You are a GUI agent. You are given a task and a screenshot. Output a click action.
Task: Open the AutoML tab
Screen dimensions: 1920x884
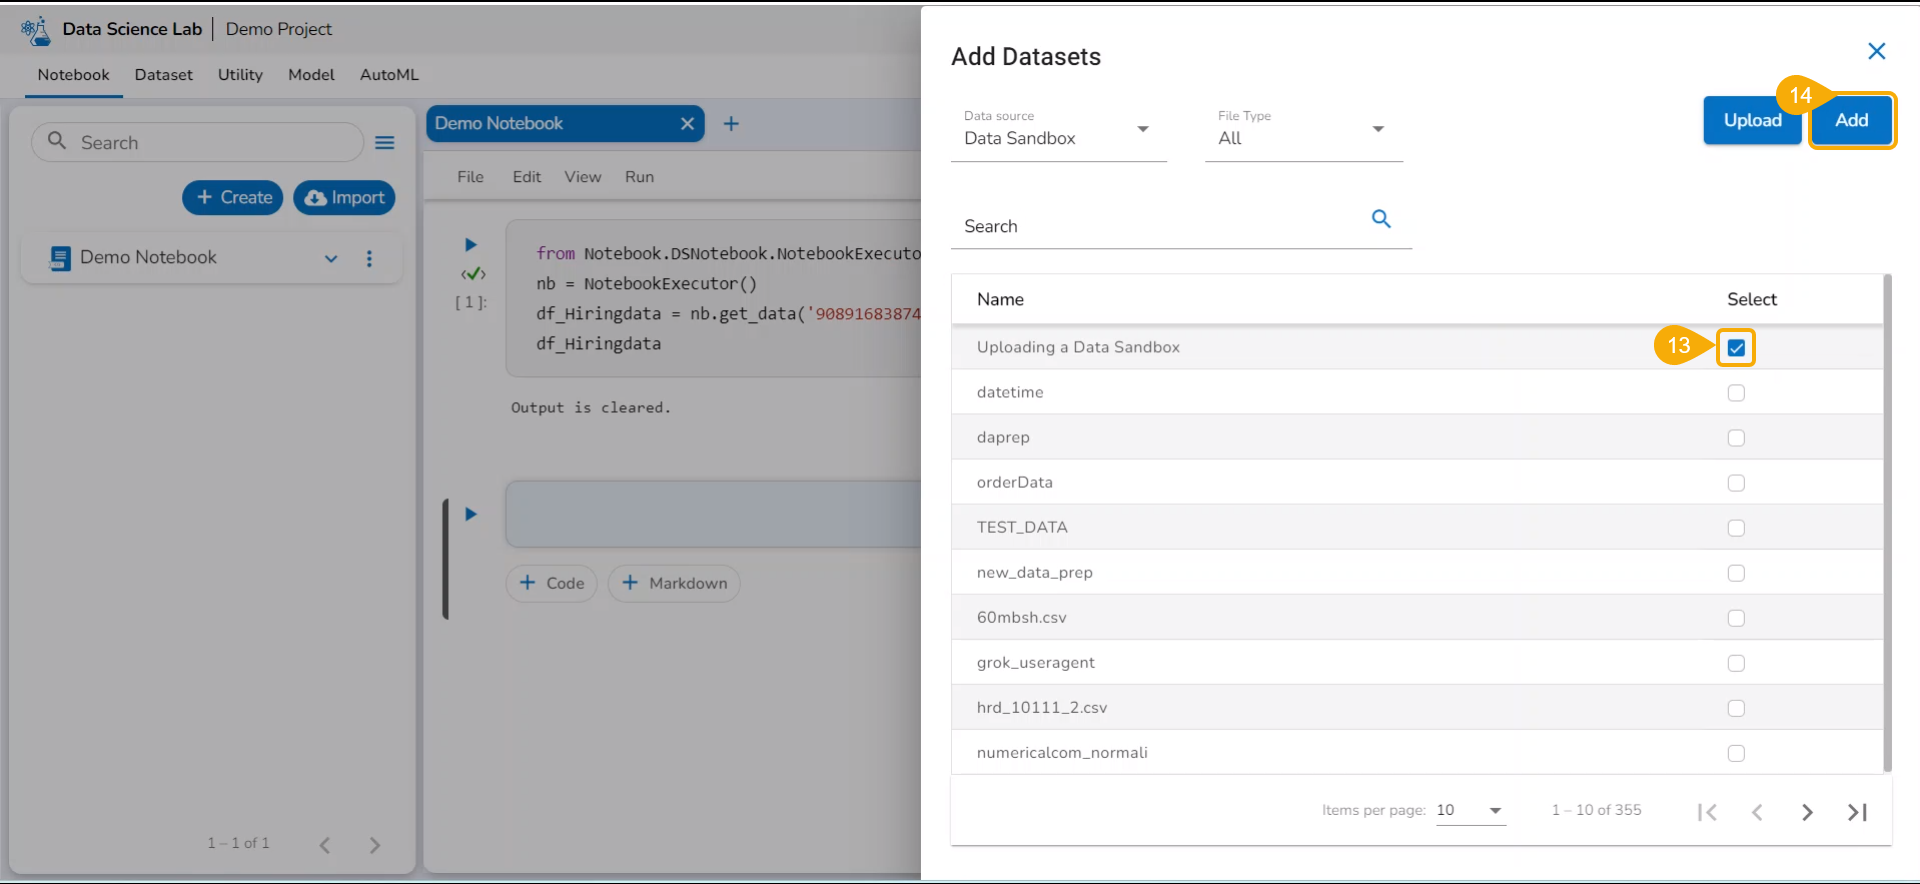click(389, 75)
